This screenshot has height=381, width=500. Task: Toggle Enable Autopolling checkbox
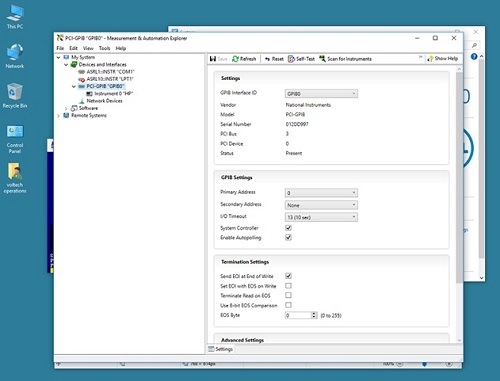click(288, 237)
